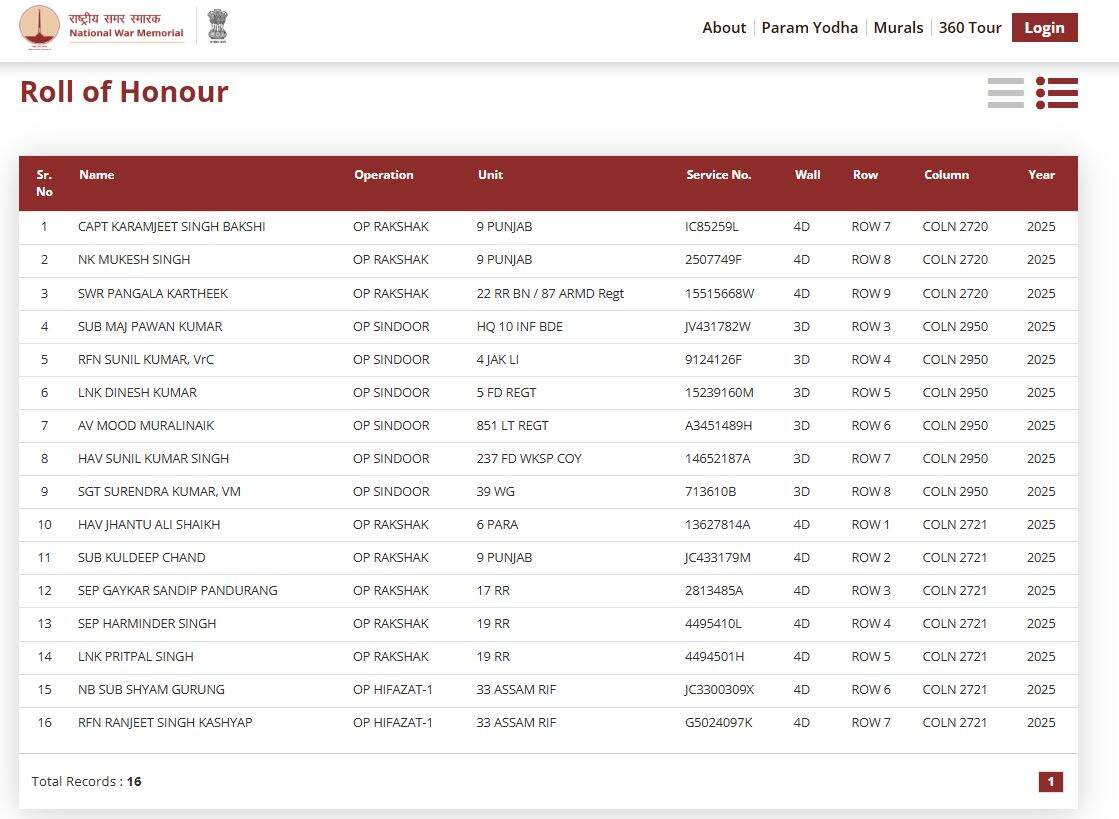Click the Service No. column header

pyautogui.click(x=719, y=175)
